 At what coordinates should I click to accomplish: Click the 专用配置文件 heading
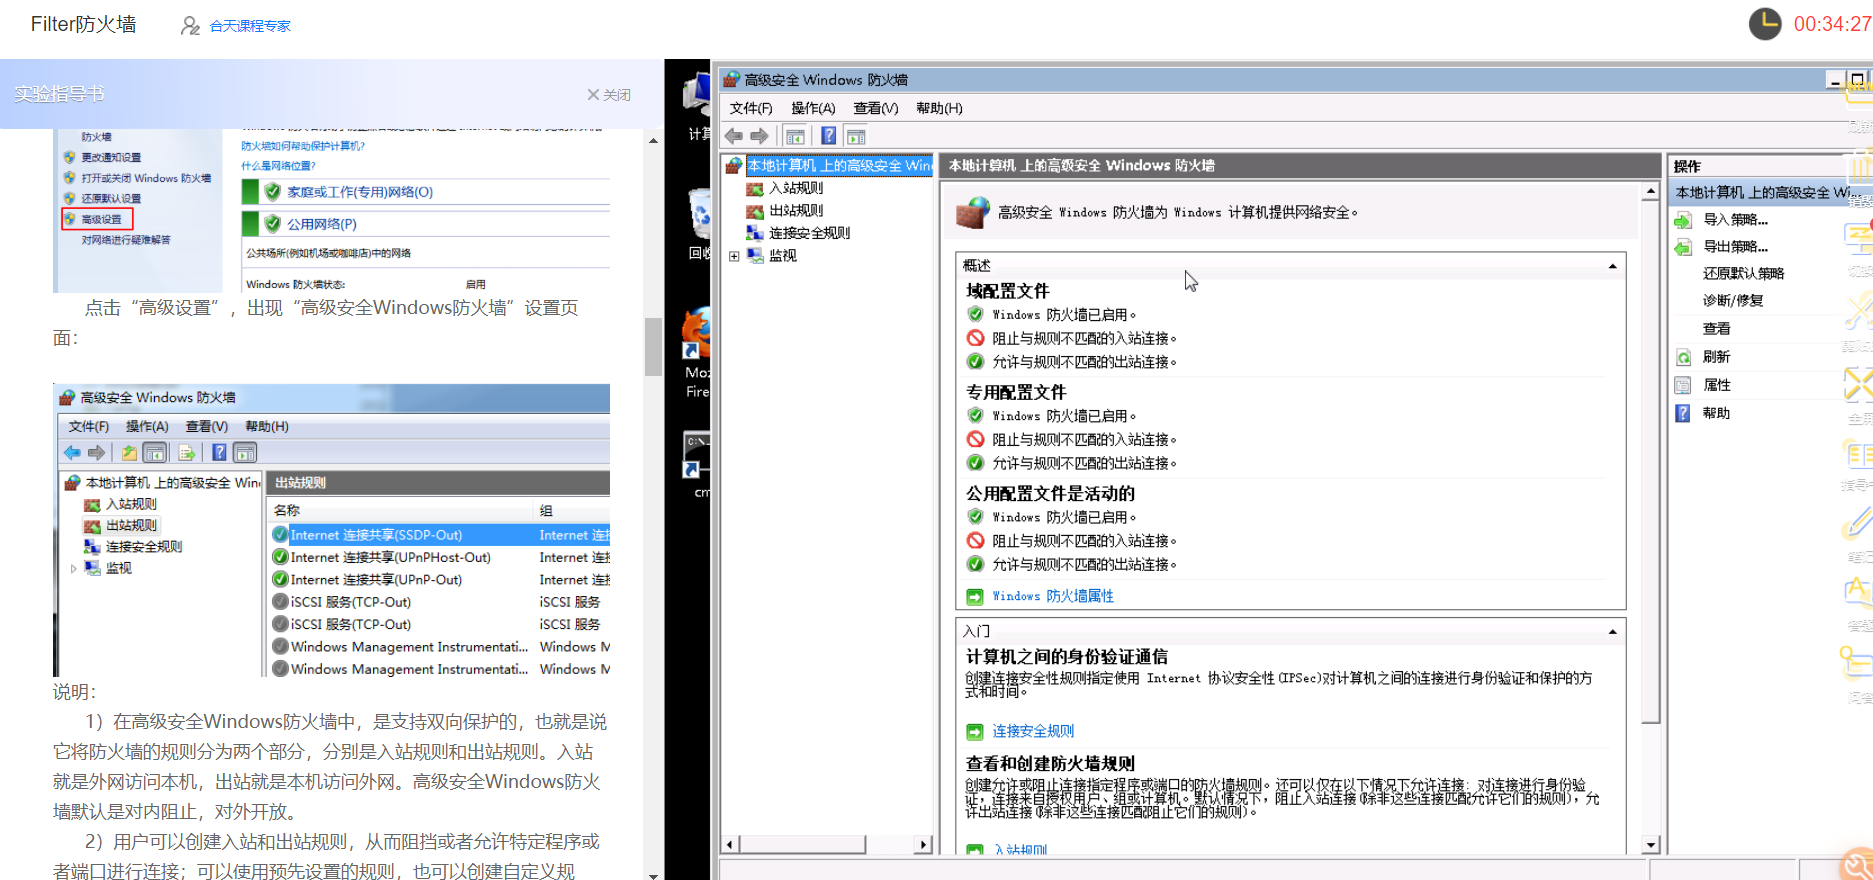[1016, 392]
